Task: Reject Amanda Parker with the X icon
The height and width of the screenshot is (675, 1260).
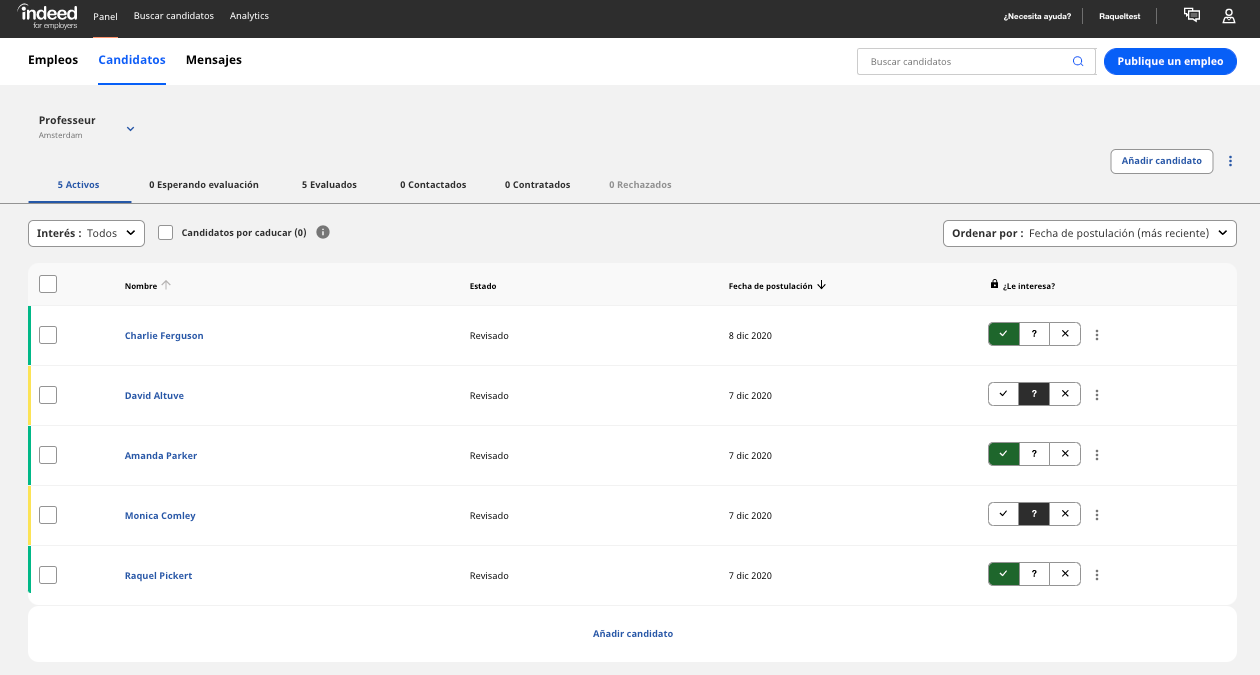Action: (x=1064, y=453)
